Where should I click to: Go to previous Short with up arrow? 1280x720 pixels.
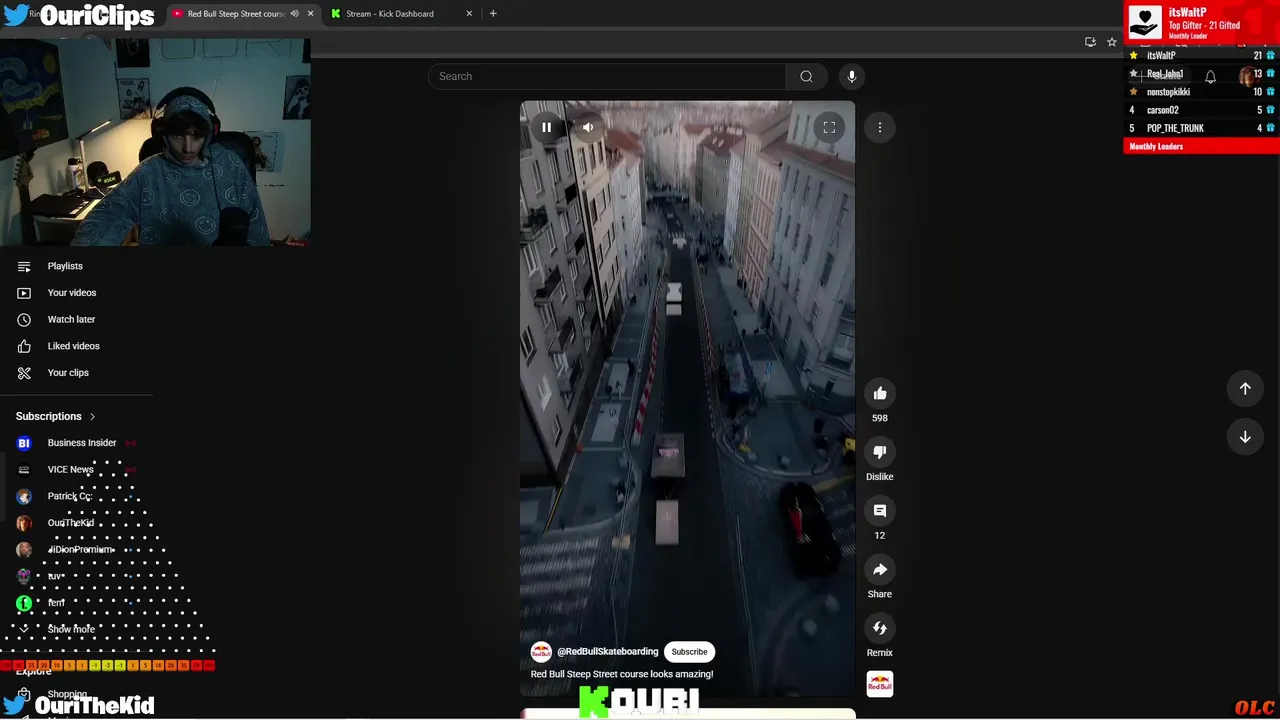(x=1245, y=388)
